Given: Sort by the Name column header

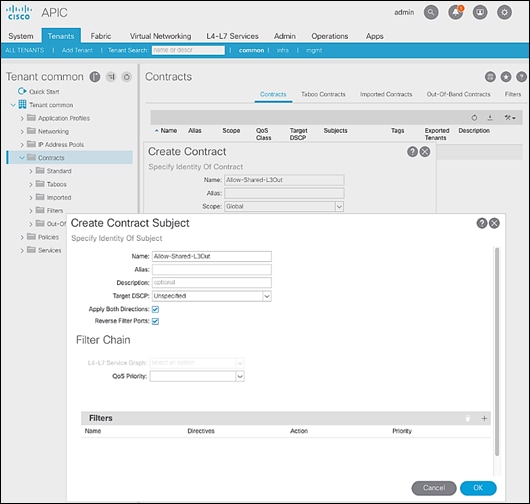Looking at the screenshot, I should click(169, 131).
